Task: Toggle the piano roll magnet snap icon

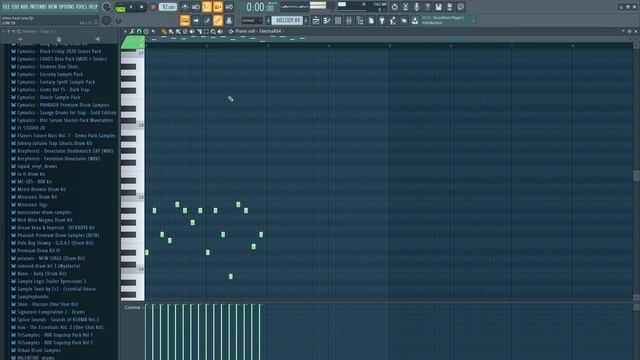Action: tap(139, 31)
